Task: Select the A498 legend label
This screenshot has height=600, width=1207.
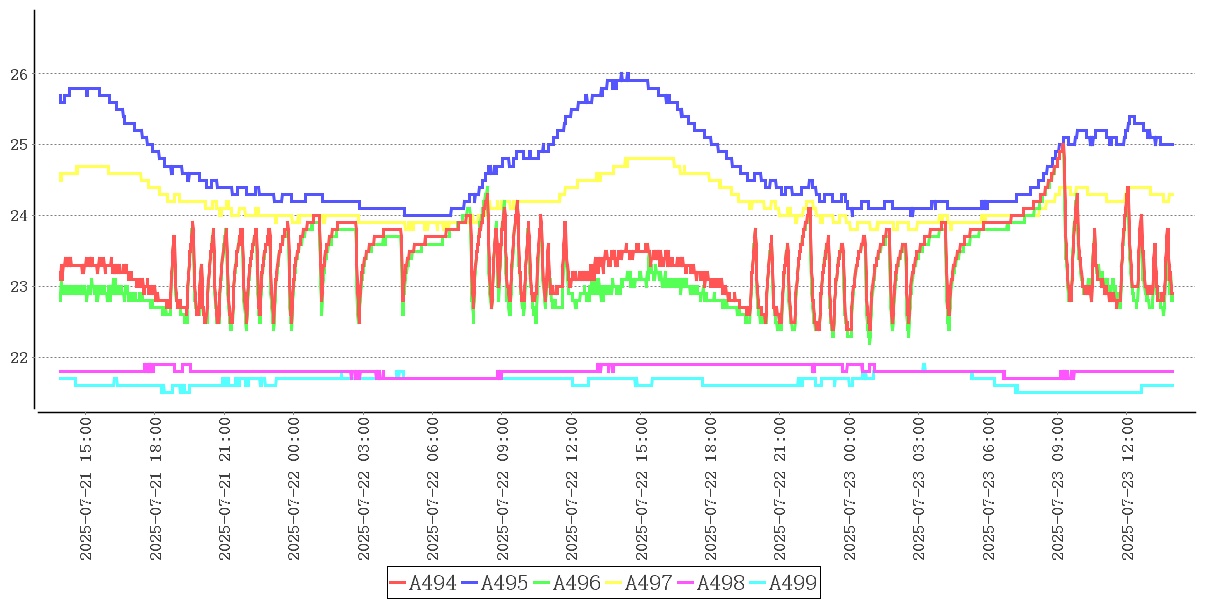Action: point(720,583)
